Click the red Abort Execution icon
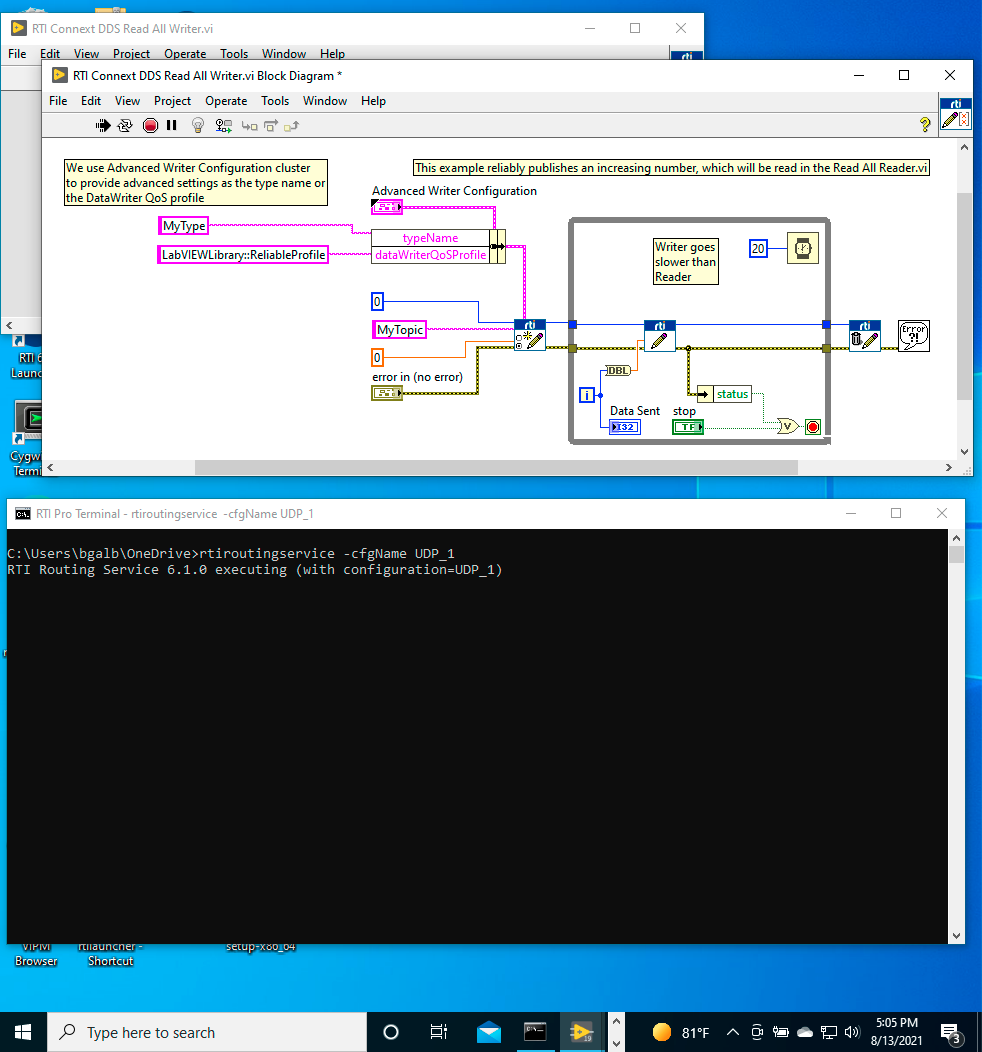The height and width of the screenshot is (1052, 982). (x=150, y=125)
